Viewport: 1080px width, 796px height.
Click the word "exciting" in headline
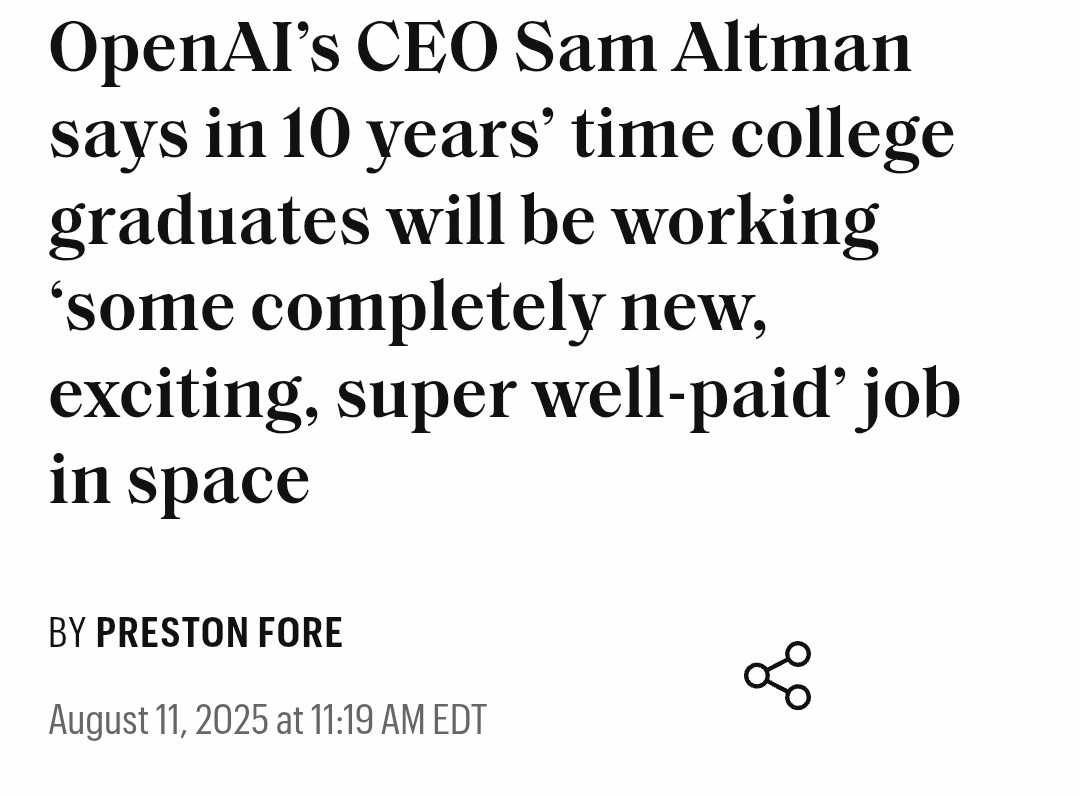point(183,395)
